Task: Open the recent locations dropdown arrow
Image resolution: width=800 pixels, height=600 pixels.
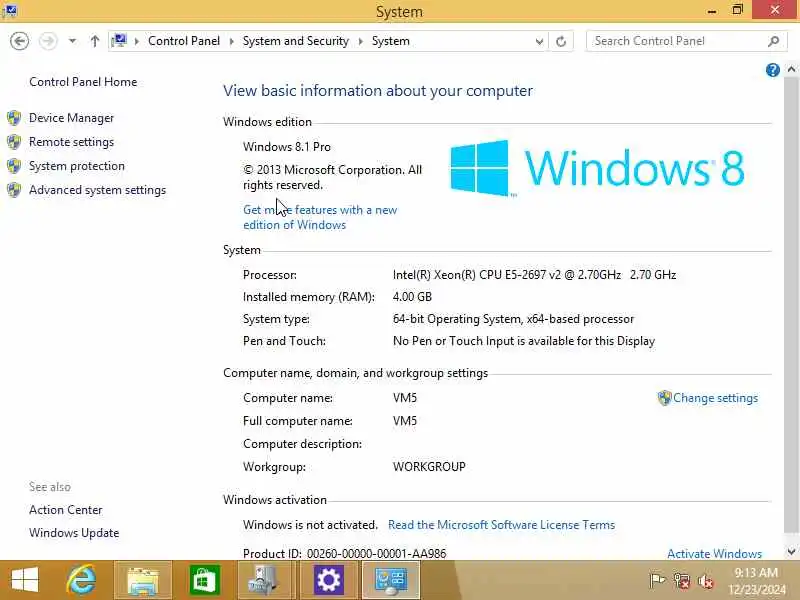Action: tap(72, 41)
